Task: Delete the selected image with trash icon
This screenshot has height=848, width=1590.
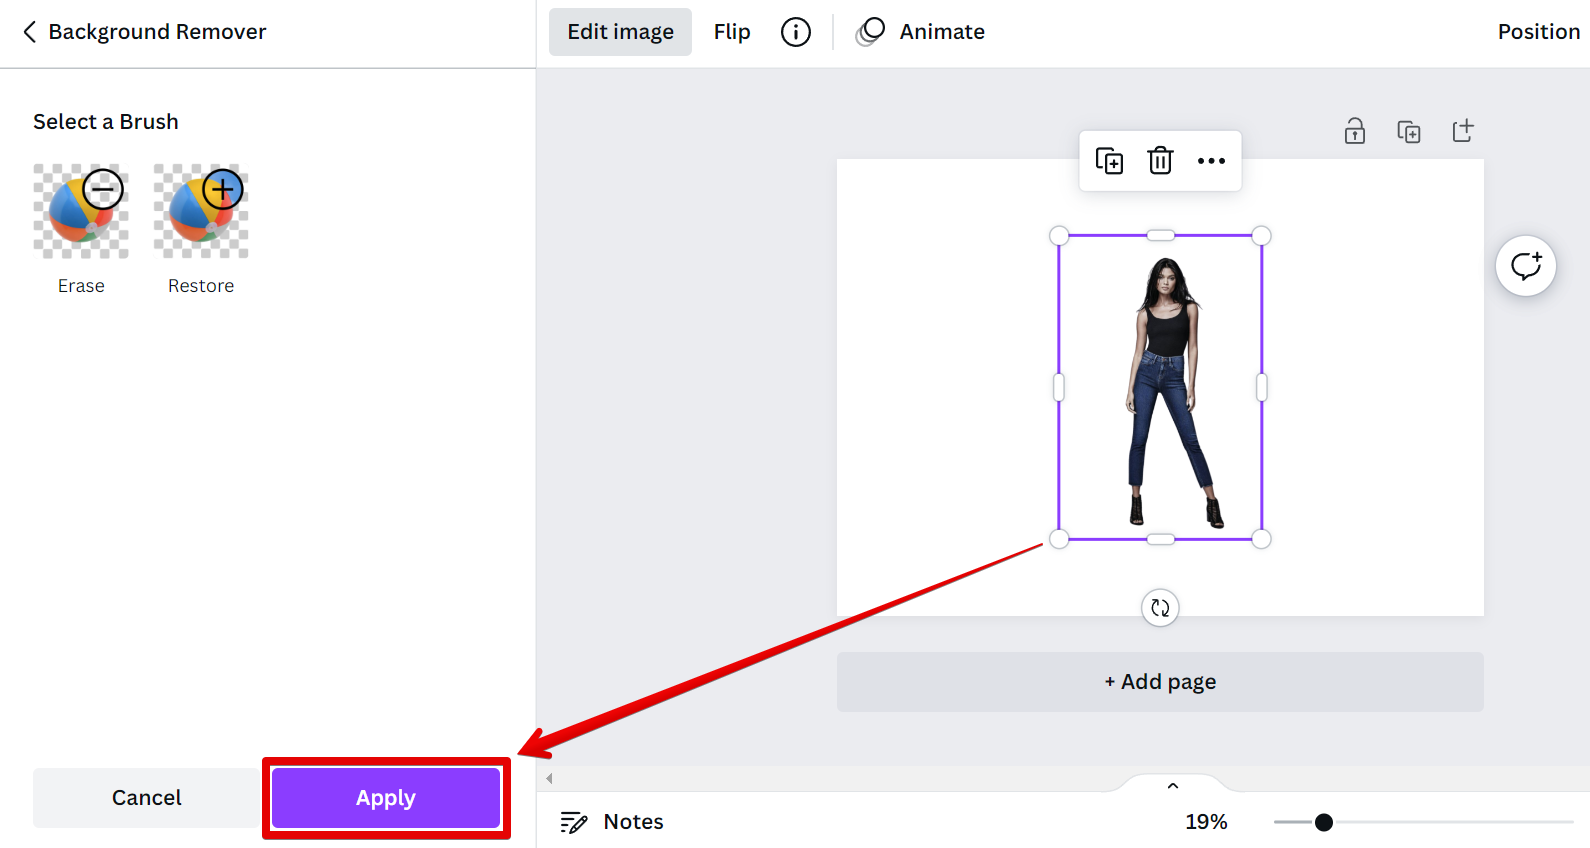Action: [1160, 161]
